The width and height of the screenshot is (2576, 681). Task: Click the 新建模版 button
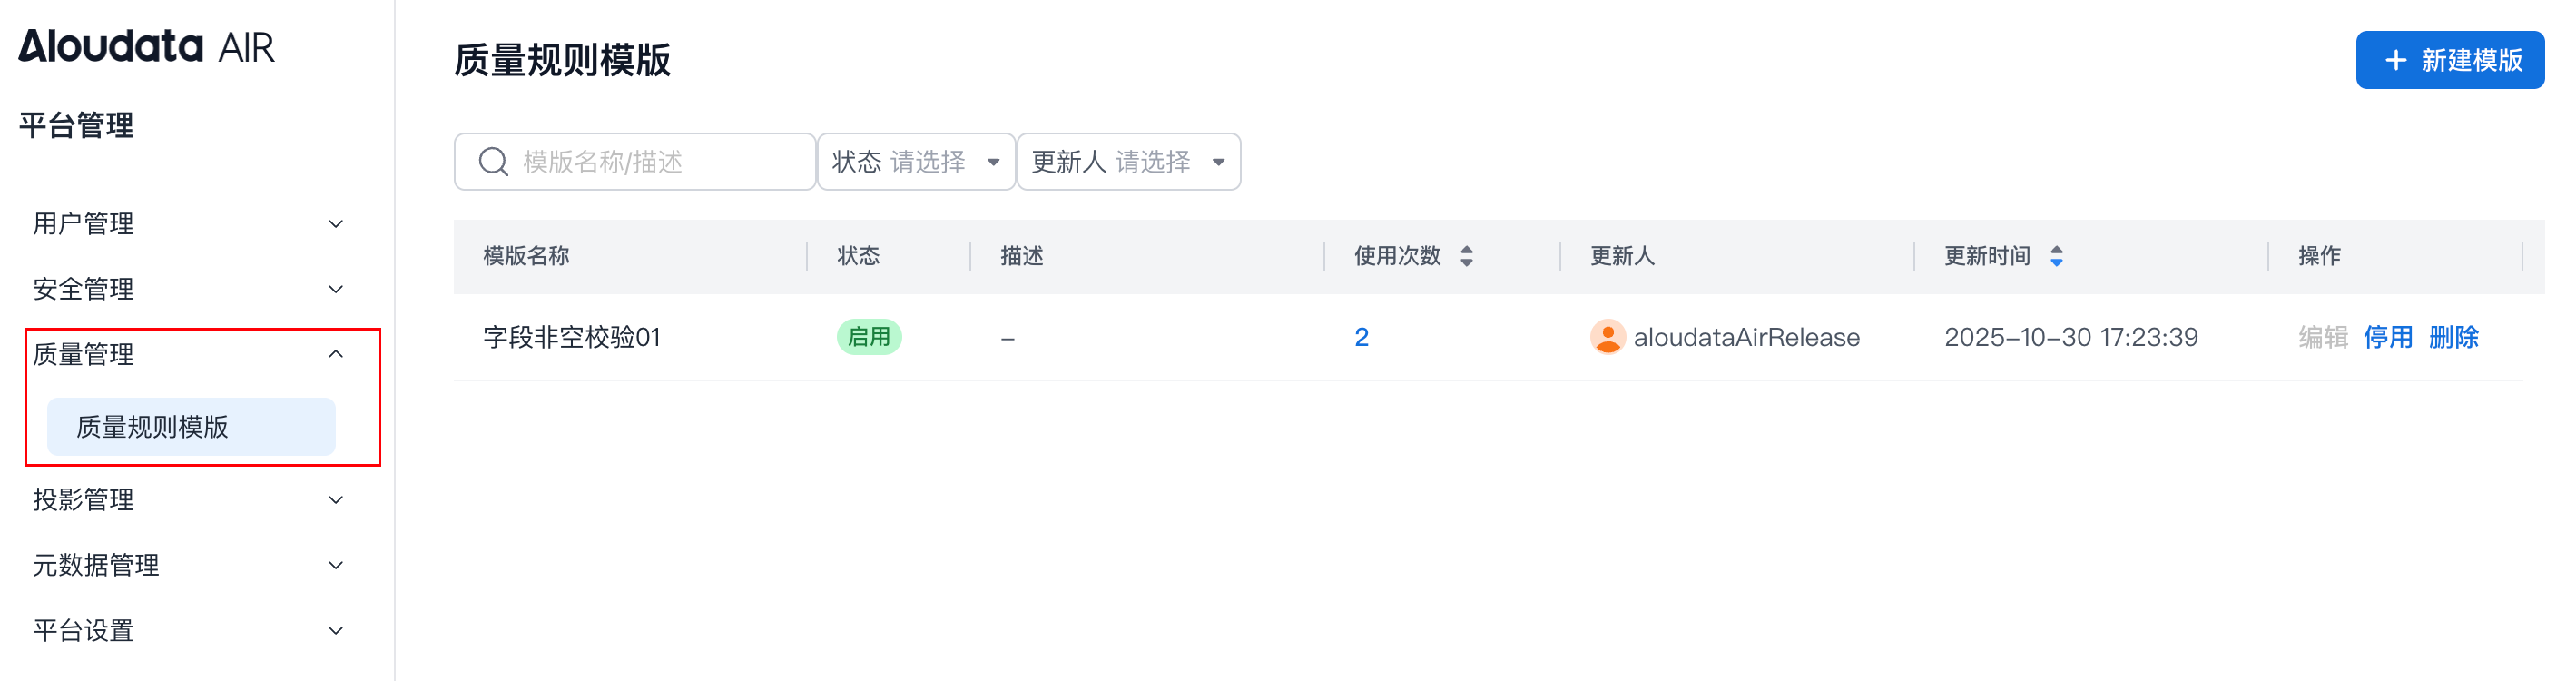(x=2450, y=60)
